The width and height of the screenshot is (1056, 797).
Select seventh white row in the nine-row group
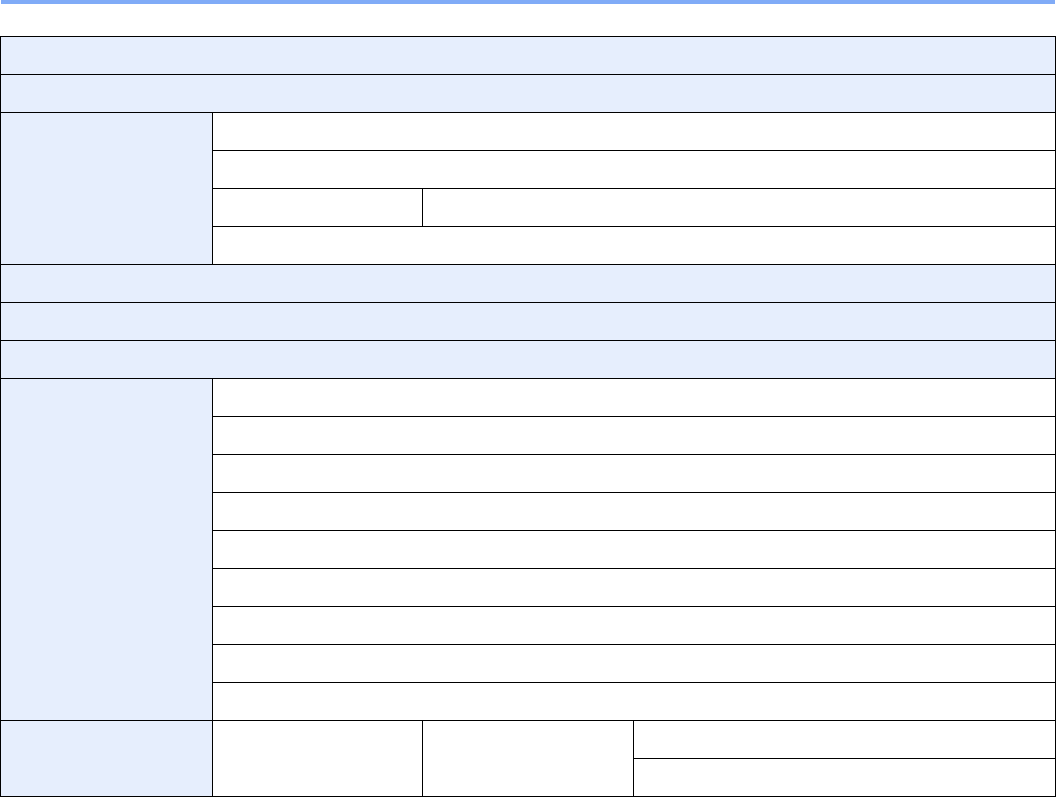click(633, 625)
